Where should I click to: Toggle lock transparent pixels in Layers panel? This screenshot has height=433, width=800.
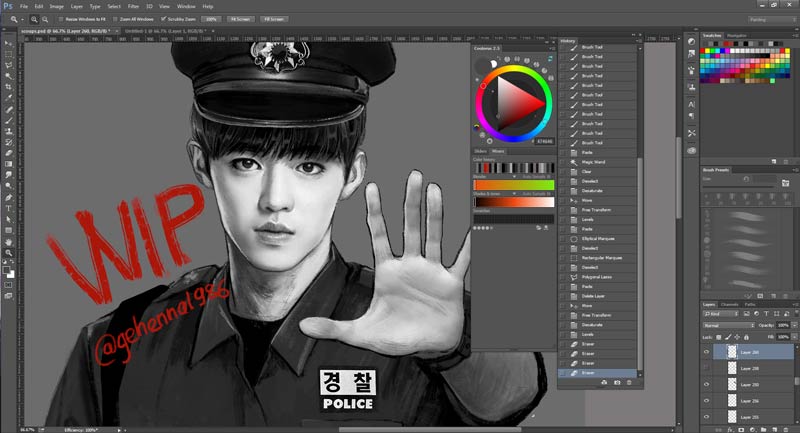click(x=719, y=337)
